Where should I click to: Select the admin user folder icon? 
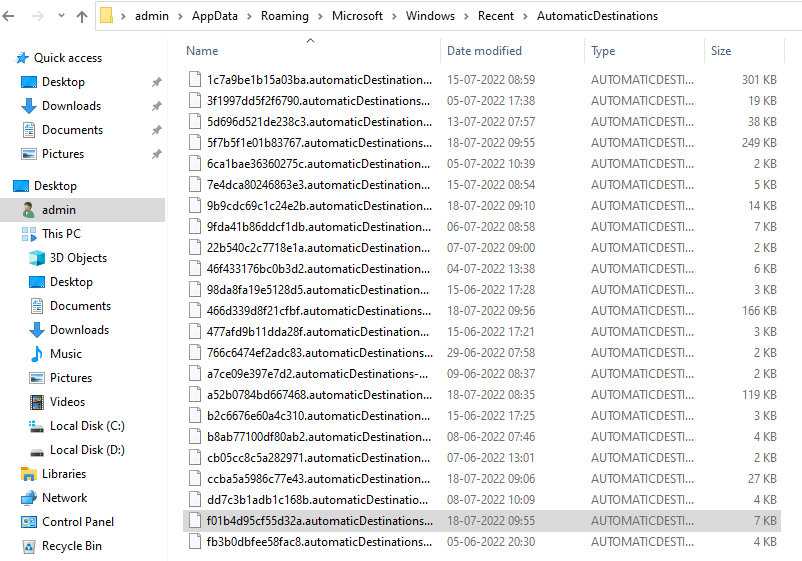pyautogui.click(x=29, y=210)
